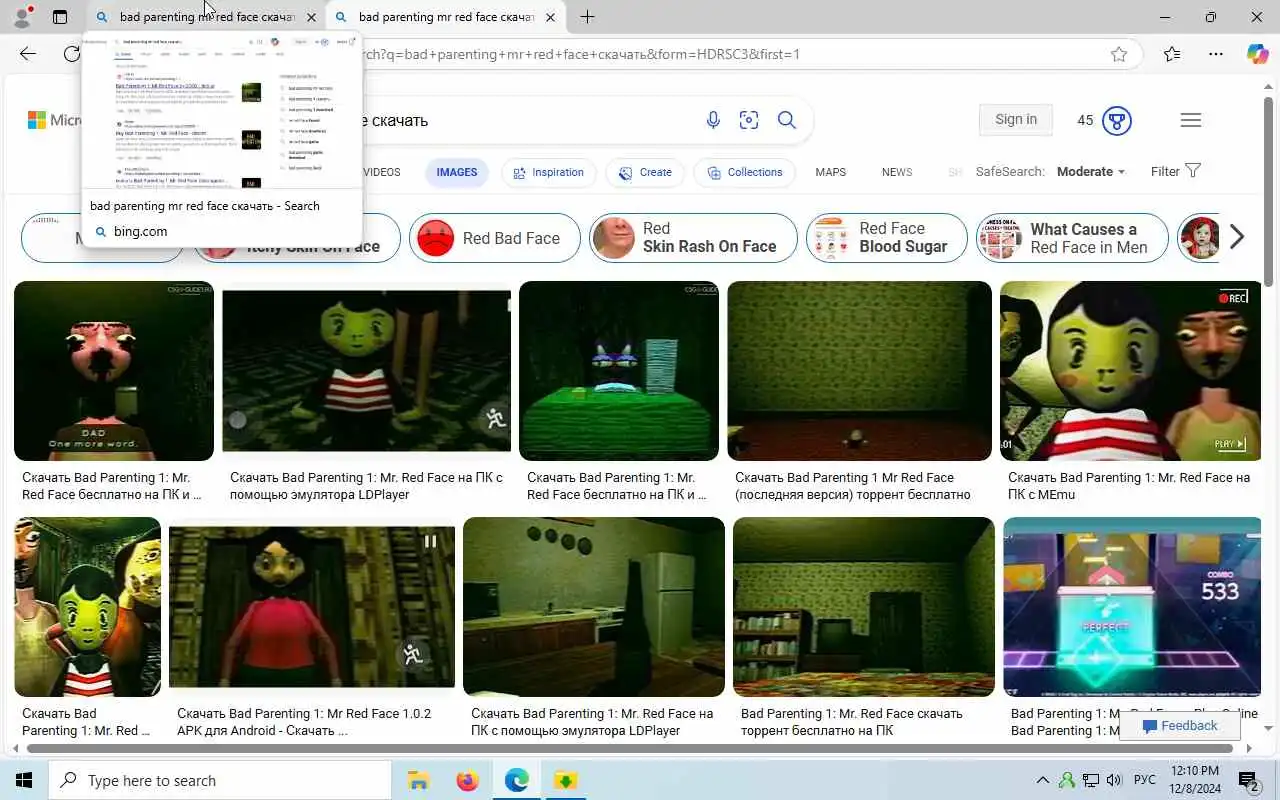Open the green bed room thumbnail
The width and height of the screenshot is (1280, 800).
(x=619, y=371)
